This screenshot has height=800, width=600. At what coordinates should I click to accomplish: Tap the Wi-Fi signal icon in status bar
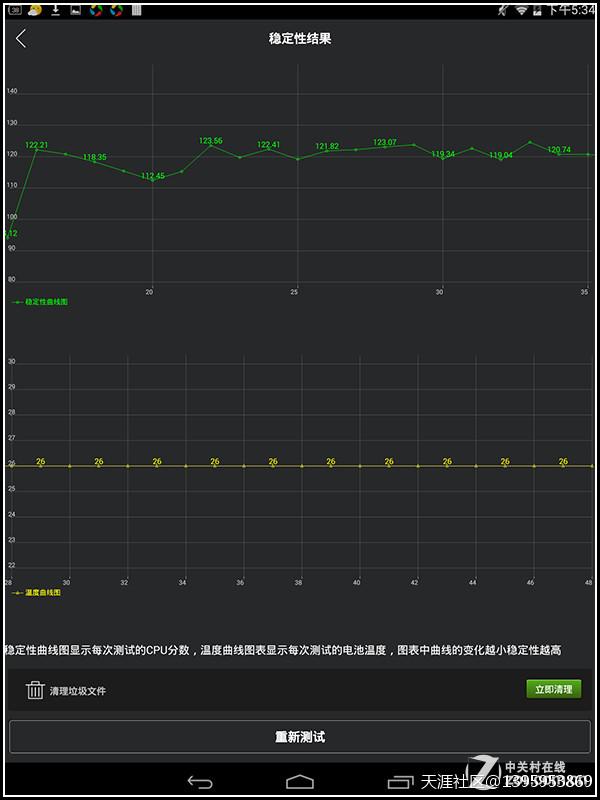[x=521, y=10]
